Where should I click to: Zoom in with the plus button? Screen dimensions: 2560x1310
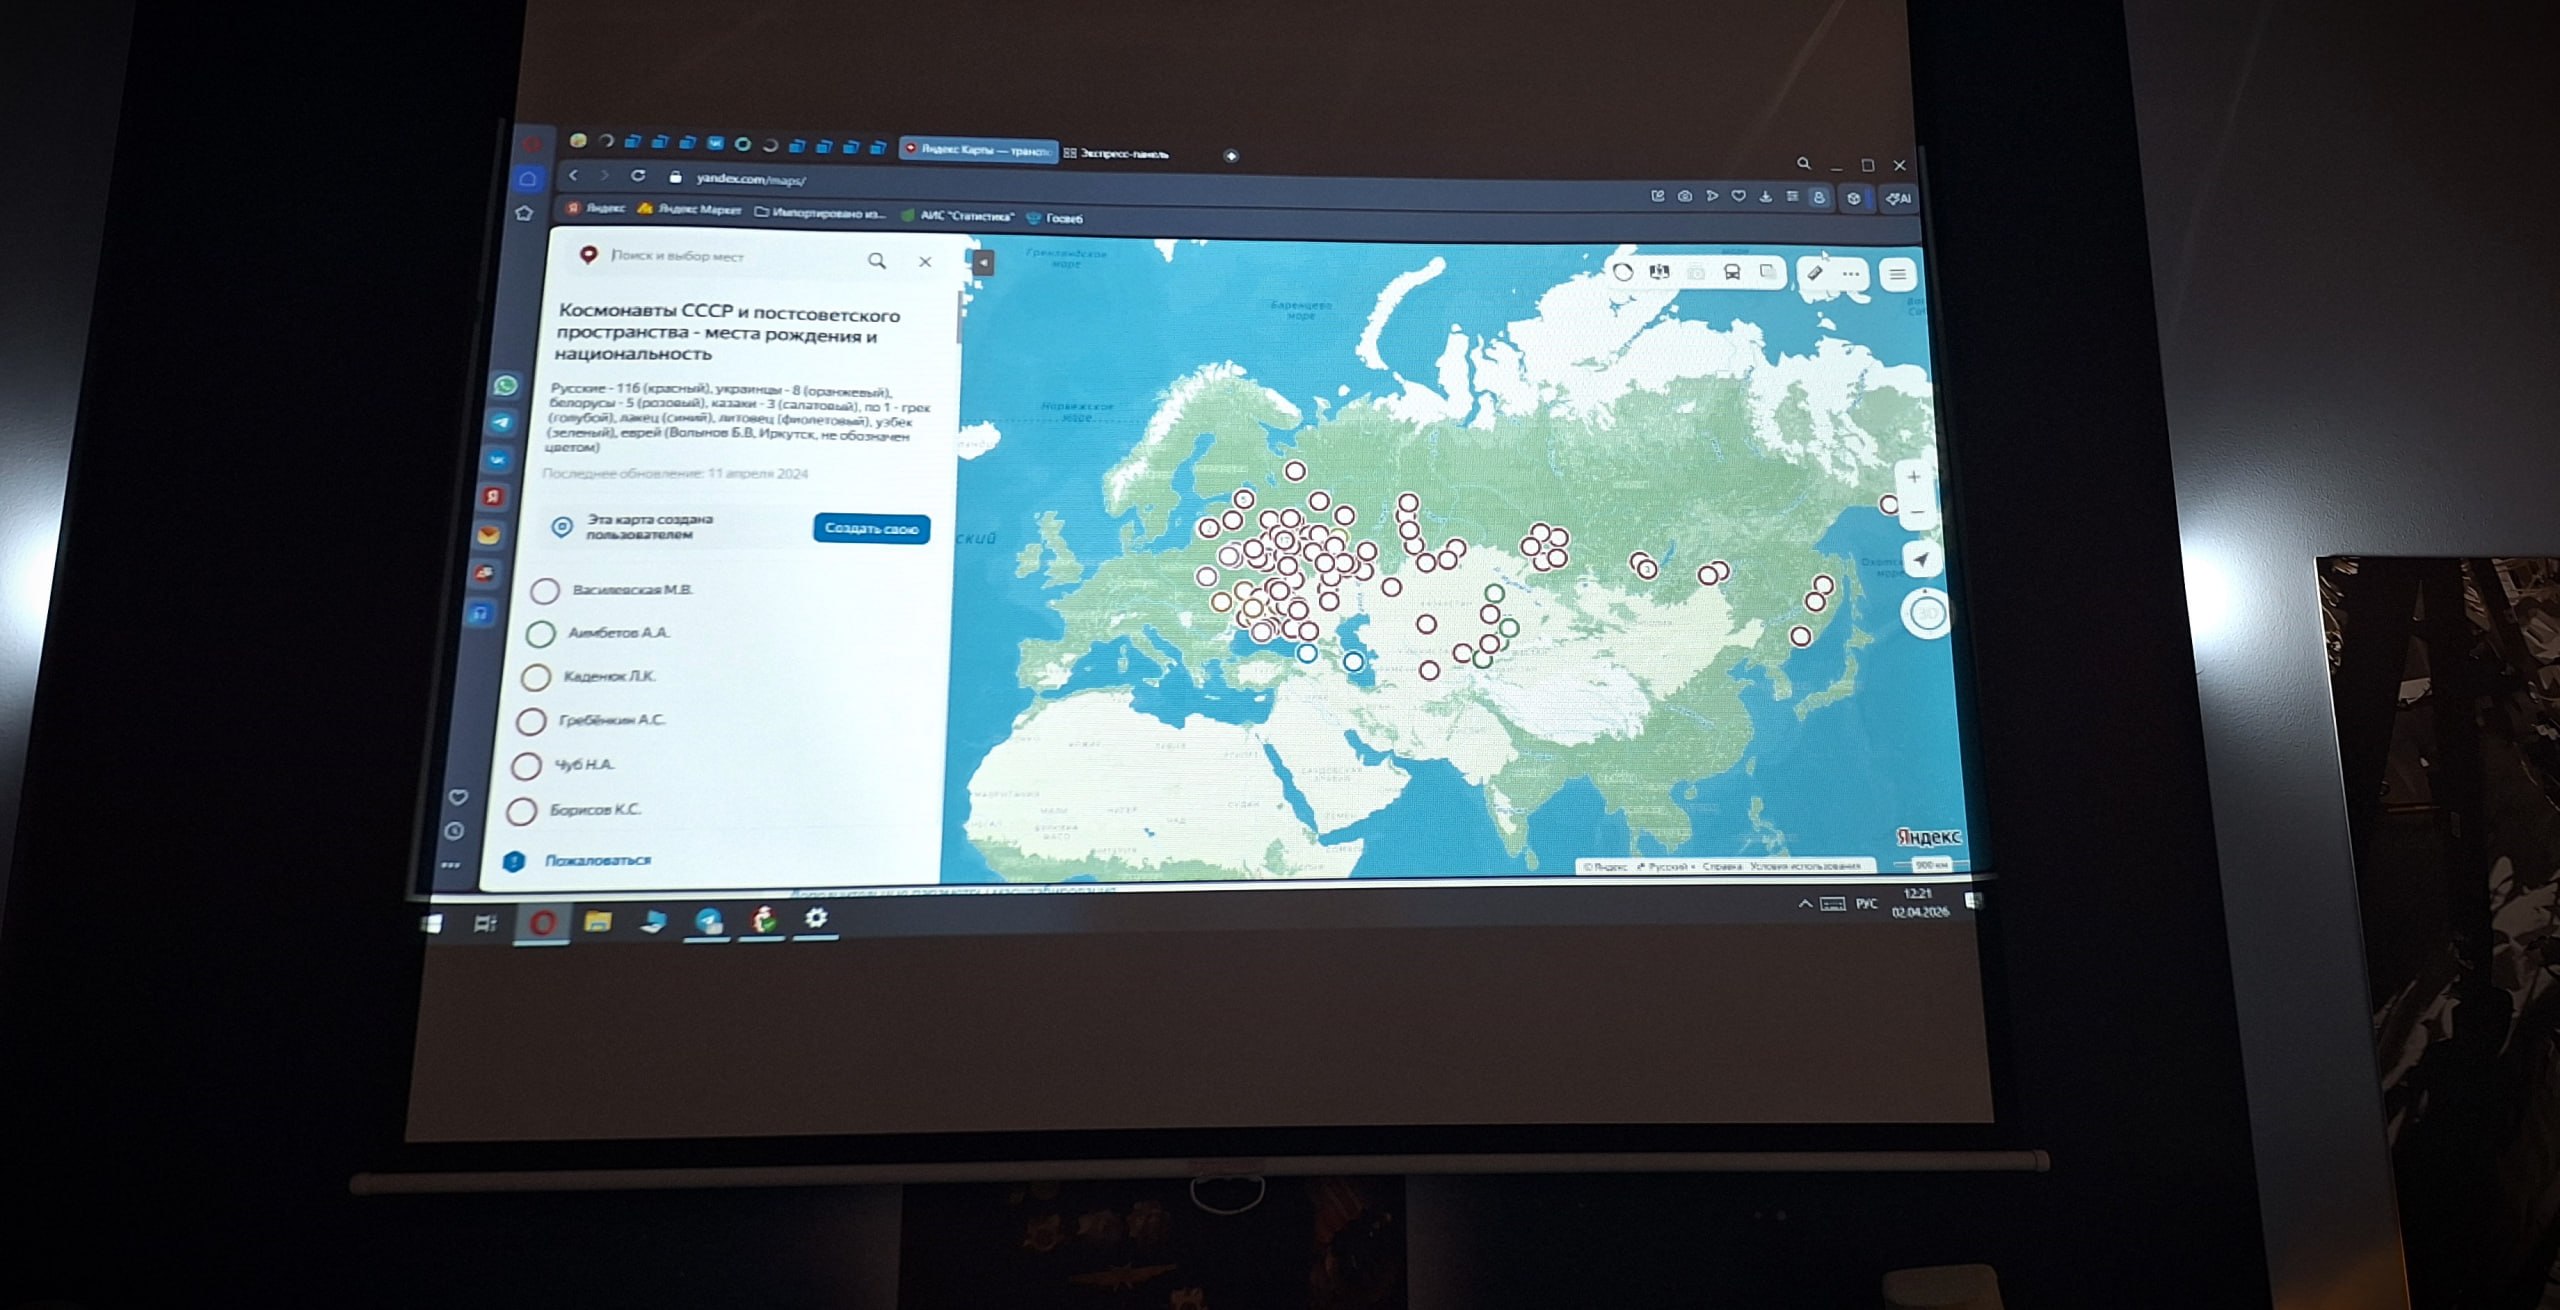[x=1913, y=477]
